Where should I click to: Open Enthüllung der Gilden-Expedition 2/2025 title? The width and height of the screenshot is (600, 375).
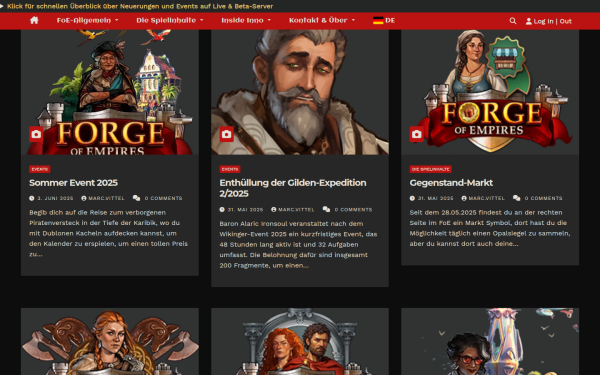(x=293, y=188)
